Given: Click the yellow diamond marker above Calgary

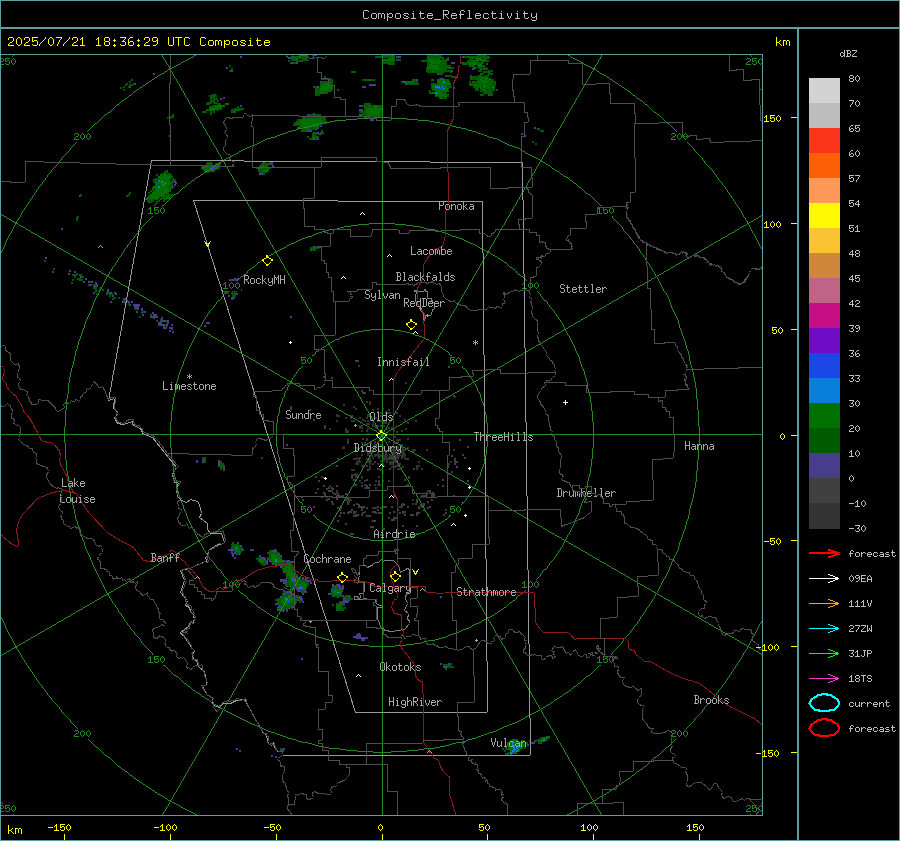Looking at the screenshot, I should (395, 576).
